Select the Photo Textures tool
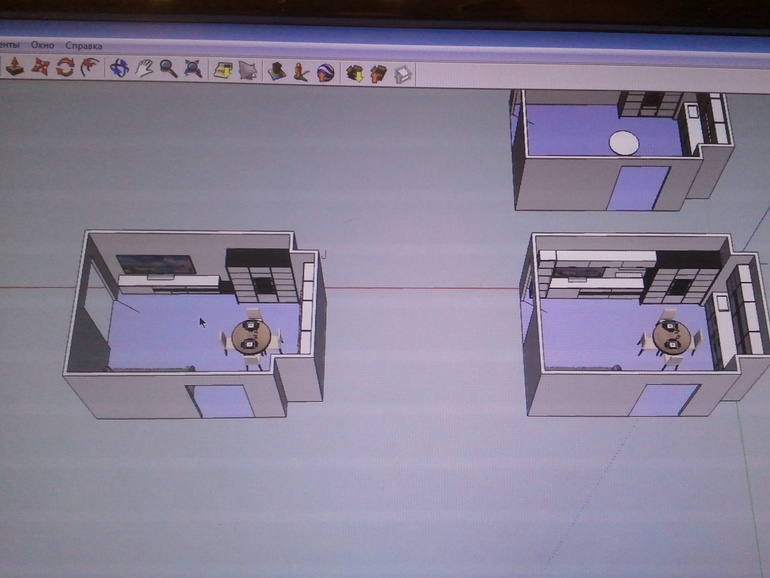The height and width of the screenshot is (578, 770). pos(300,72)
